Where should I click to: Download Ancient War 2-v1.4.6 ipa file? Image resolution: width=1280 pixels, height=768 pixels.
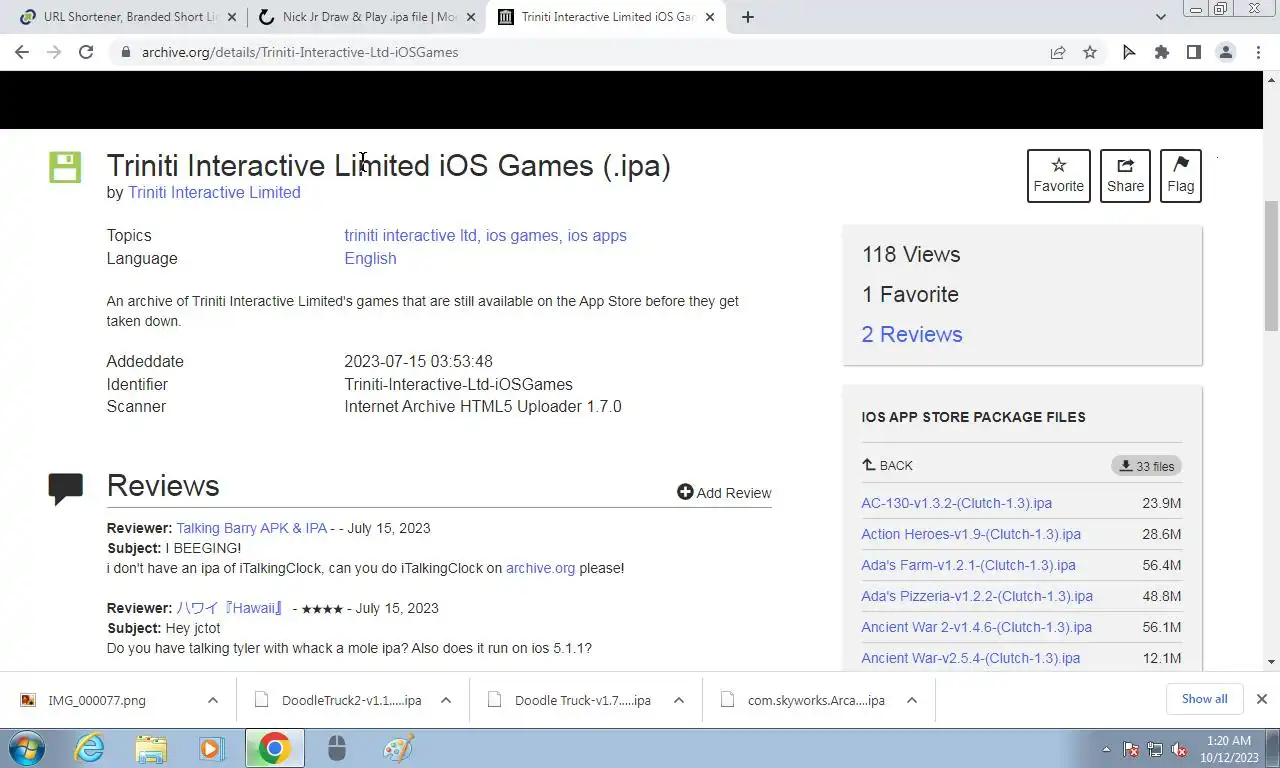[976, 627]
